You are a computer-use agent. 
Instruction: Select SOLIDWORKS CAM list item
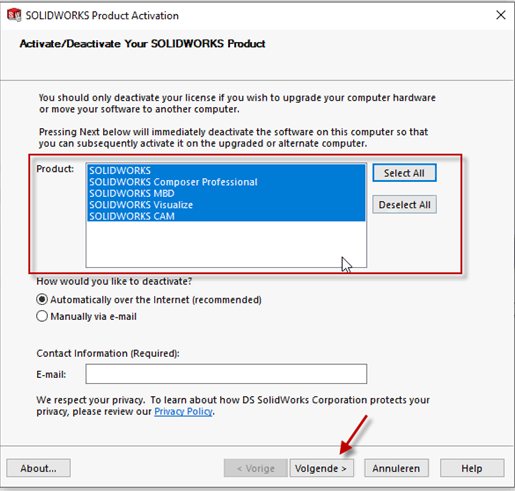click(x=226, y=216)
